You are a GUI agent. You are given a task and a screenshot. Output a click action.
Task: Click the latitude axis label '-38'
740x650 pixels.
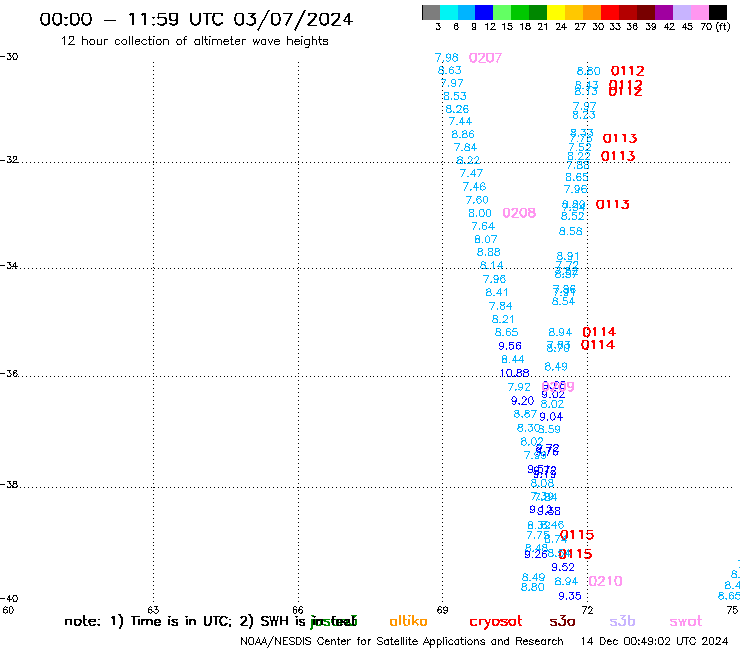tap(9, 485)
